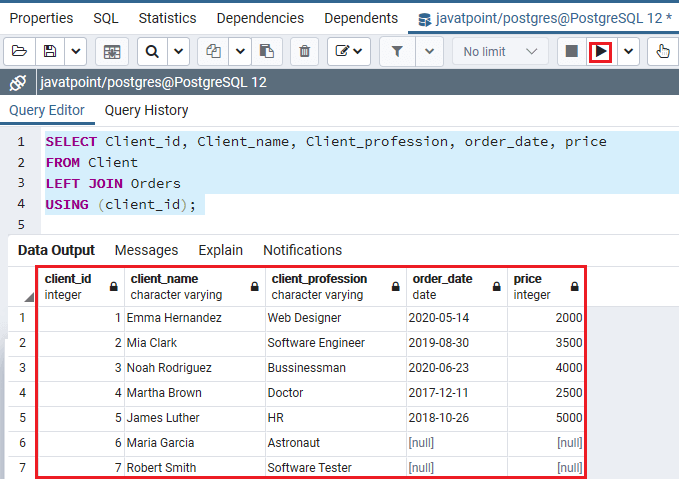The height and width of the screenshot is (479, 679).
Task: Click the lock icon in client_profession header
Action: (395, 286)
